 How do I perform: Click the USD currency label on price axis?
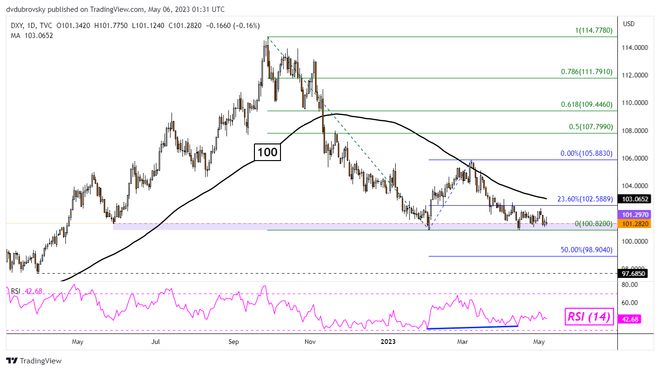[x=629, y=24]
